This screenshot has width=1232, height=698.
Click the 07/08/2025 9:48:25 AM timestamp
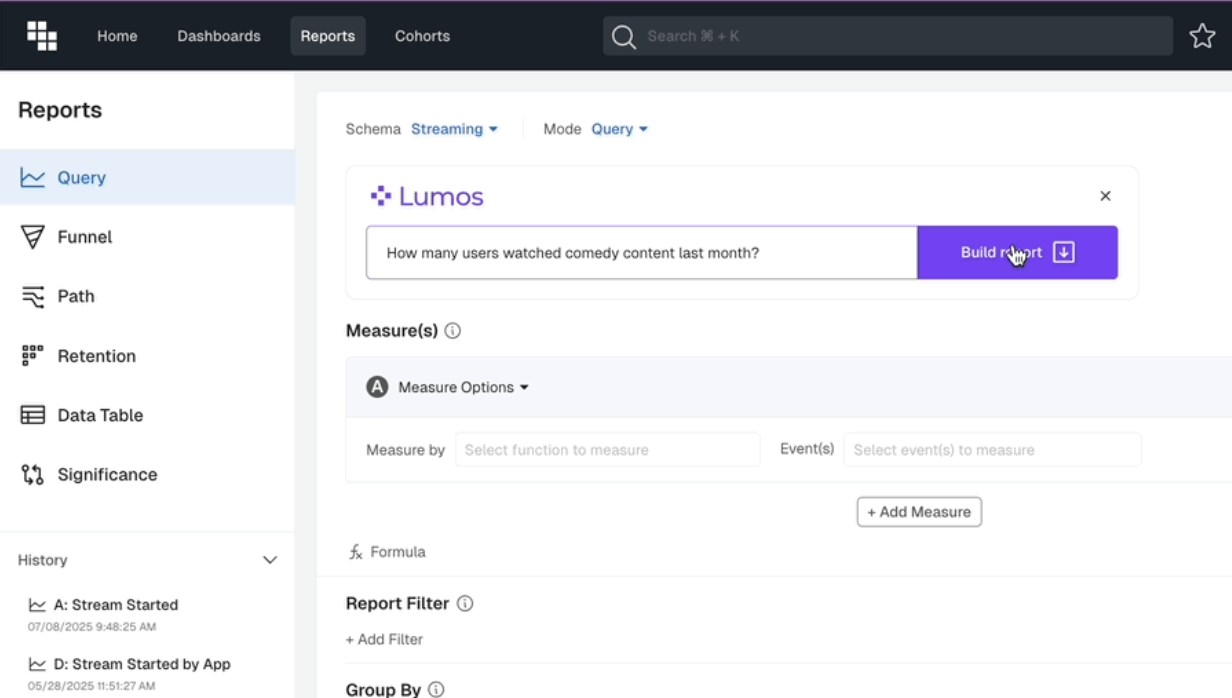tap(92, 627)
